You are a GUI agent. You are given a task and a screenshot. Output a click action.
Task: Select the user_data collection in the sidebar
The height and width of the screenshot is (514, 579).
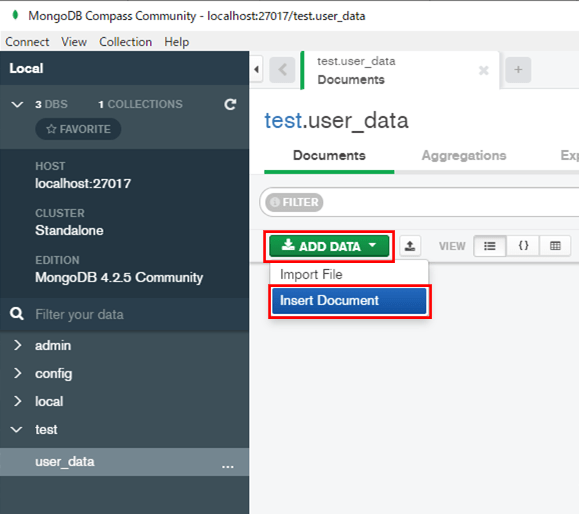pos(124,462)
